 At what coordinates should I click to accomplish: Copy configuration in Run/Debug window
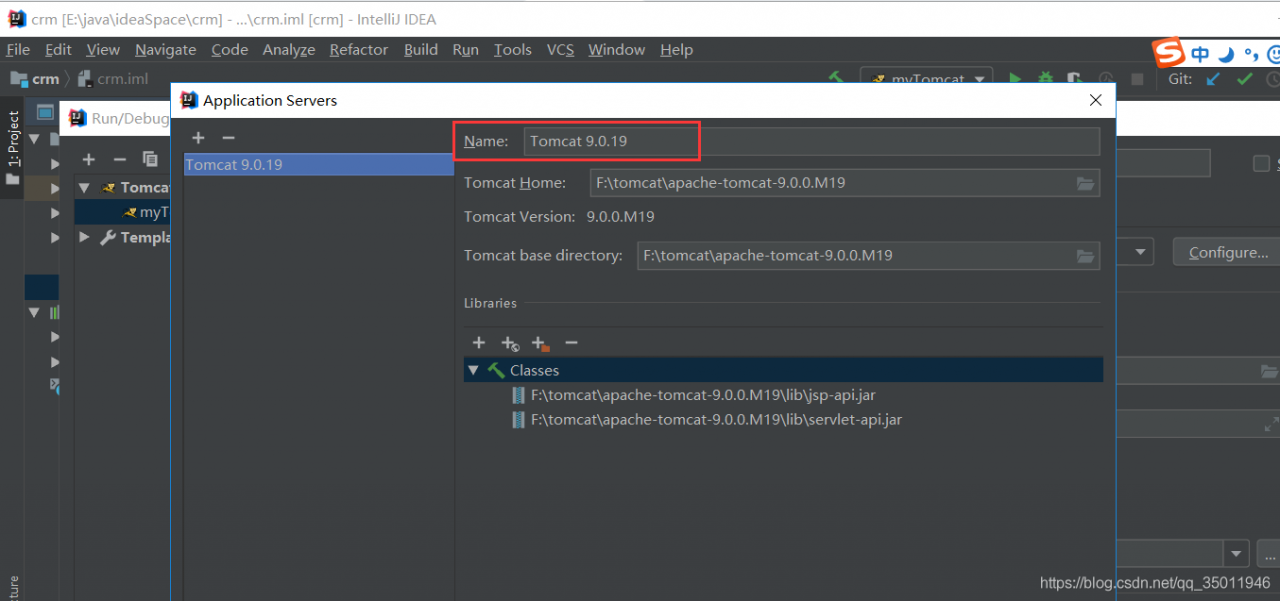[150, 159]
